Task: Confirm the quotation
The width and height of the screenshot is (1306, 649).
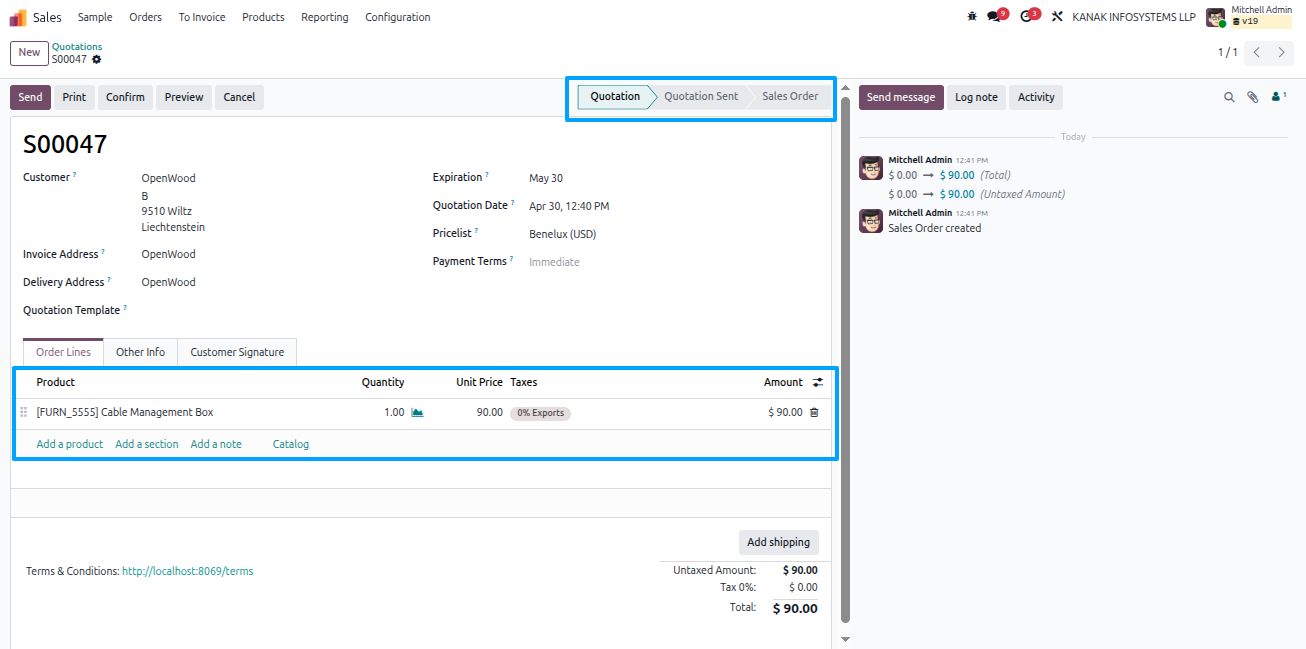Action: click(x=125, y=97)
